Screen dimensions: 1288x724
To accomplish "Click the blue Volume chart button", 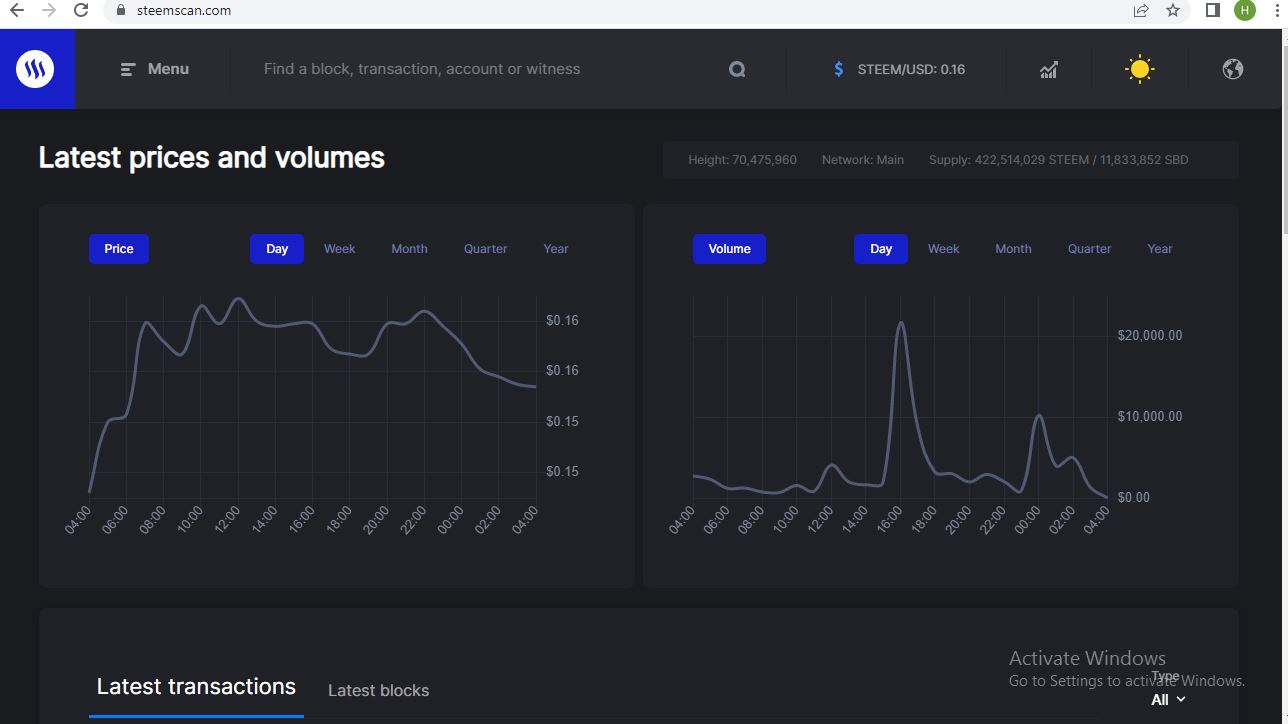I will click(729, 249).
